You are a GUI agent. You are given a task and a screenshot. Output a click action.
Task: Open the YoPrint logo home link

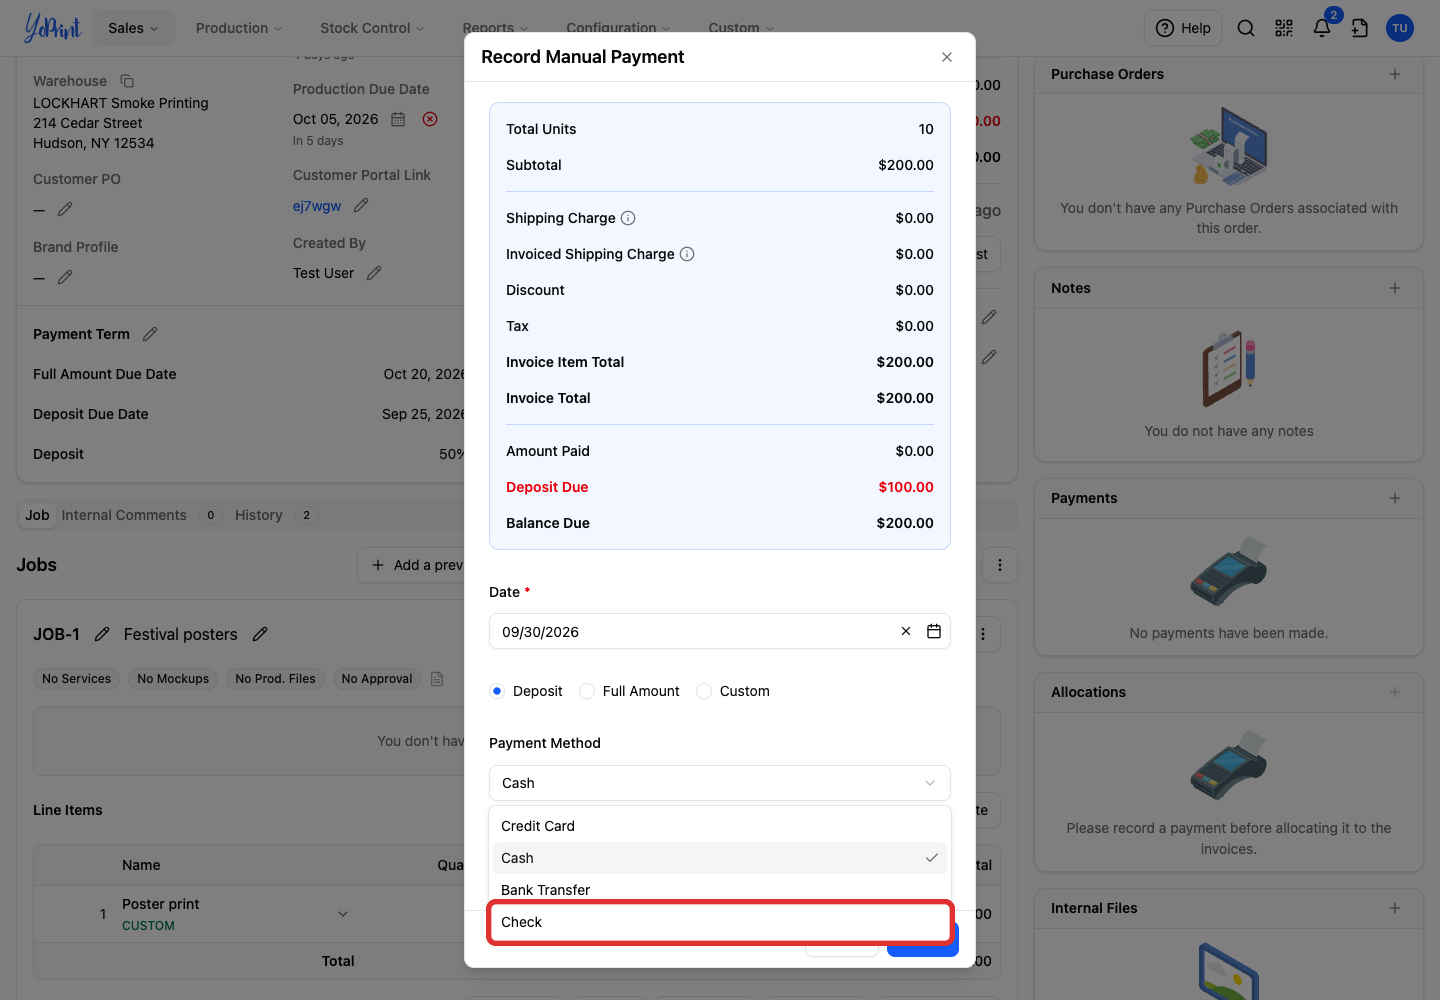(52, 28)
